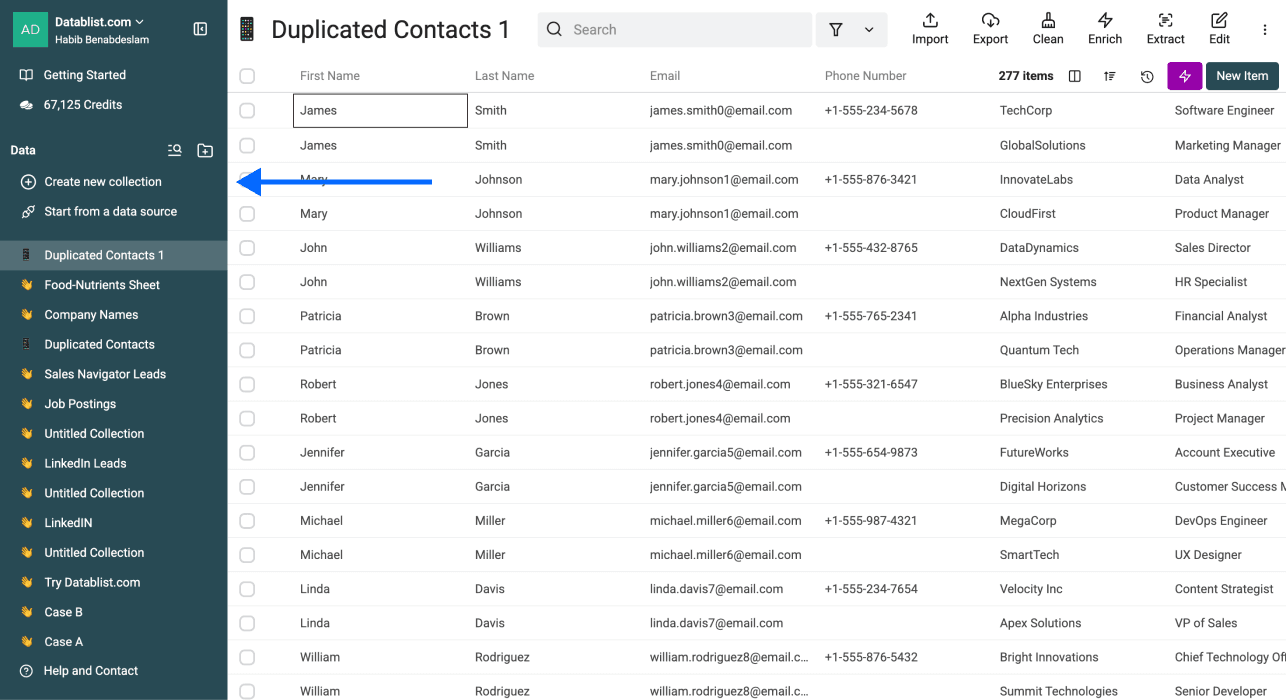Click the purple automation lightning icon
Viewport: 1286px width, 700px height.
(x=1184, y=75)
